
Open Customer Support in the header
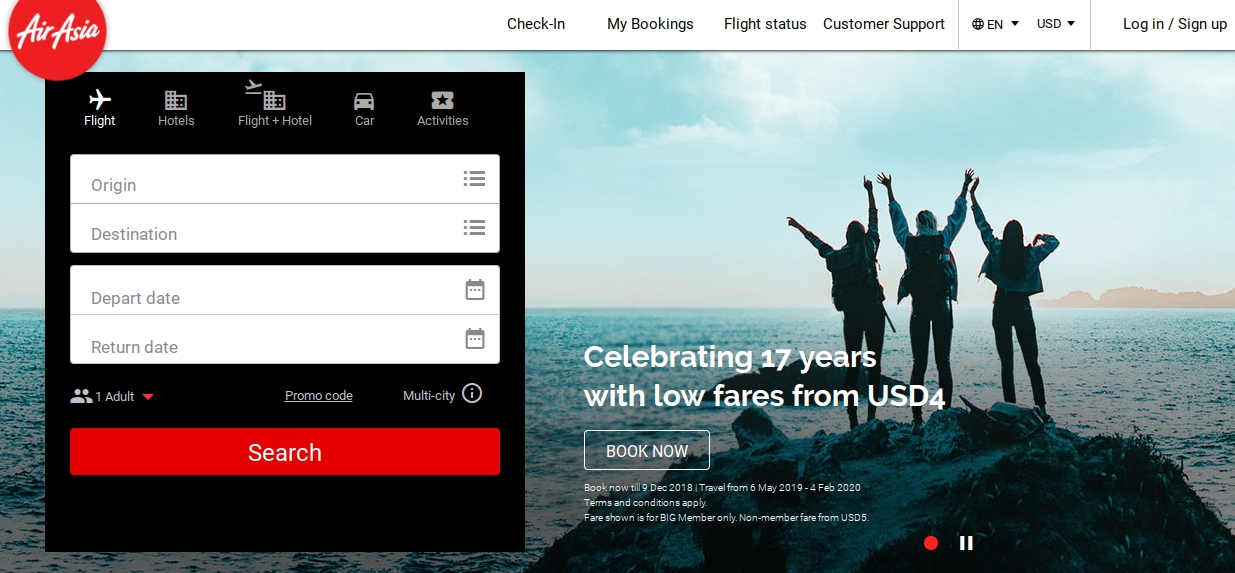click(x=884, y=24)
